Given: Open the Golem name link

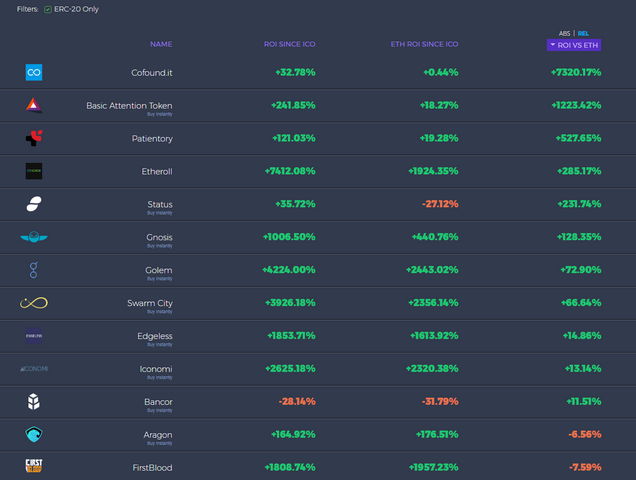Looking at the screenshot, I should 159,270.
